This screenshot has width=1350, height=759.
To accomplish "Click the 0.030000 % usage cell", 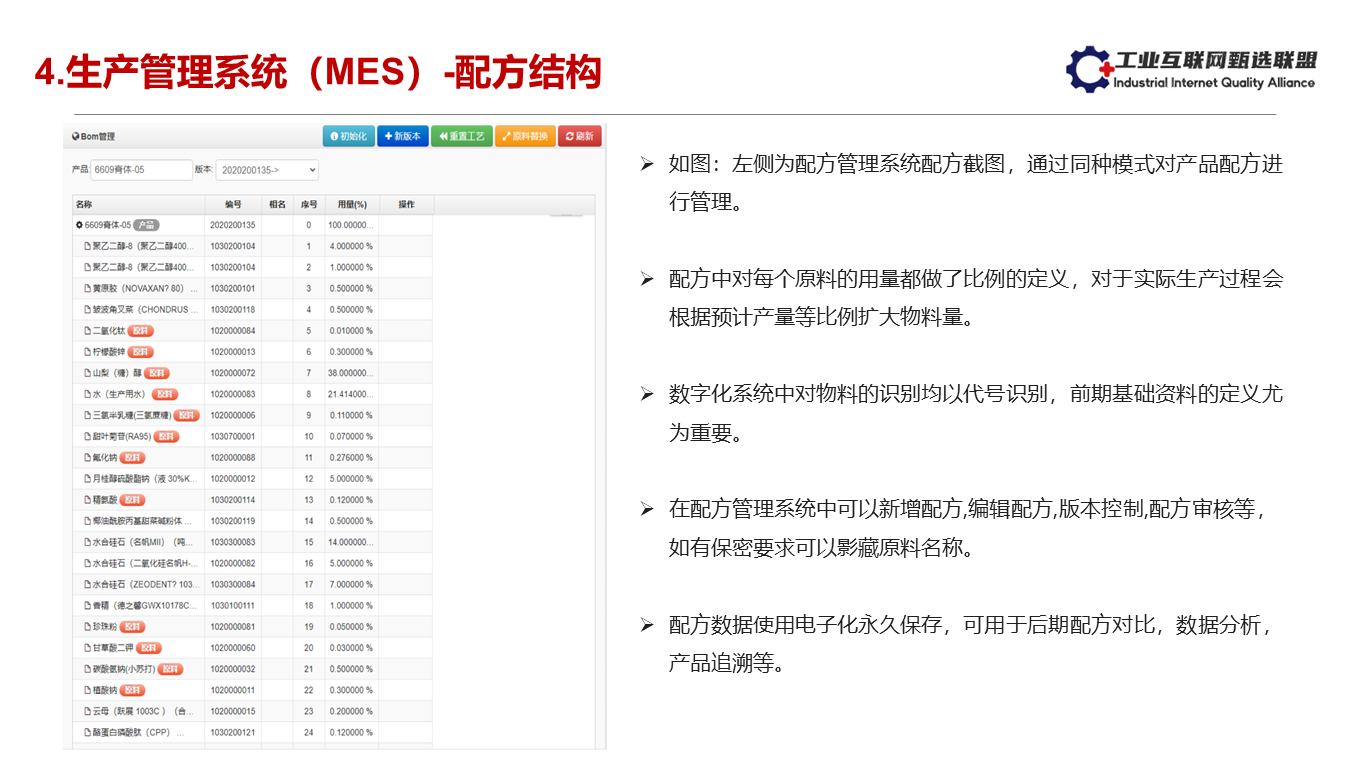I will coord(351,648).
